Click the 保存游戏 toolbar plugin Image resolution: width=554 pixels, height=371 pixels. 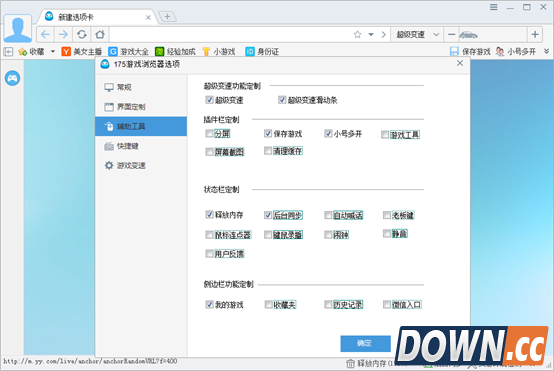[x=470, y=52]
